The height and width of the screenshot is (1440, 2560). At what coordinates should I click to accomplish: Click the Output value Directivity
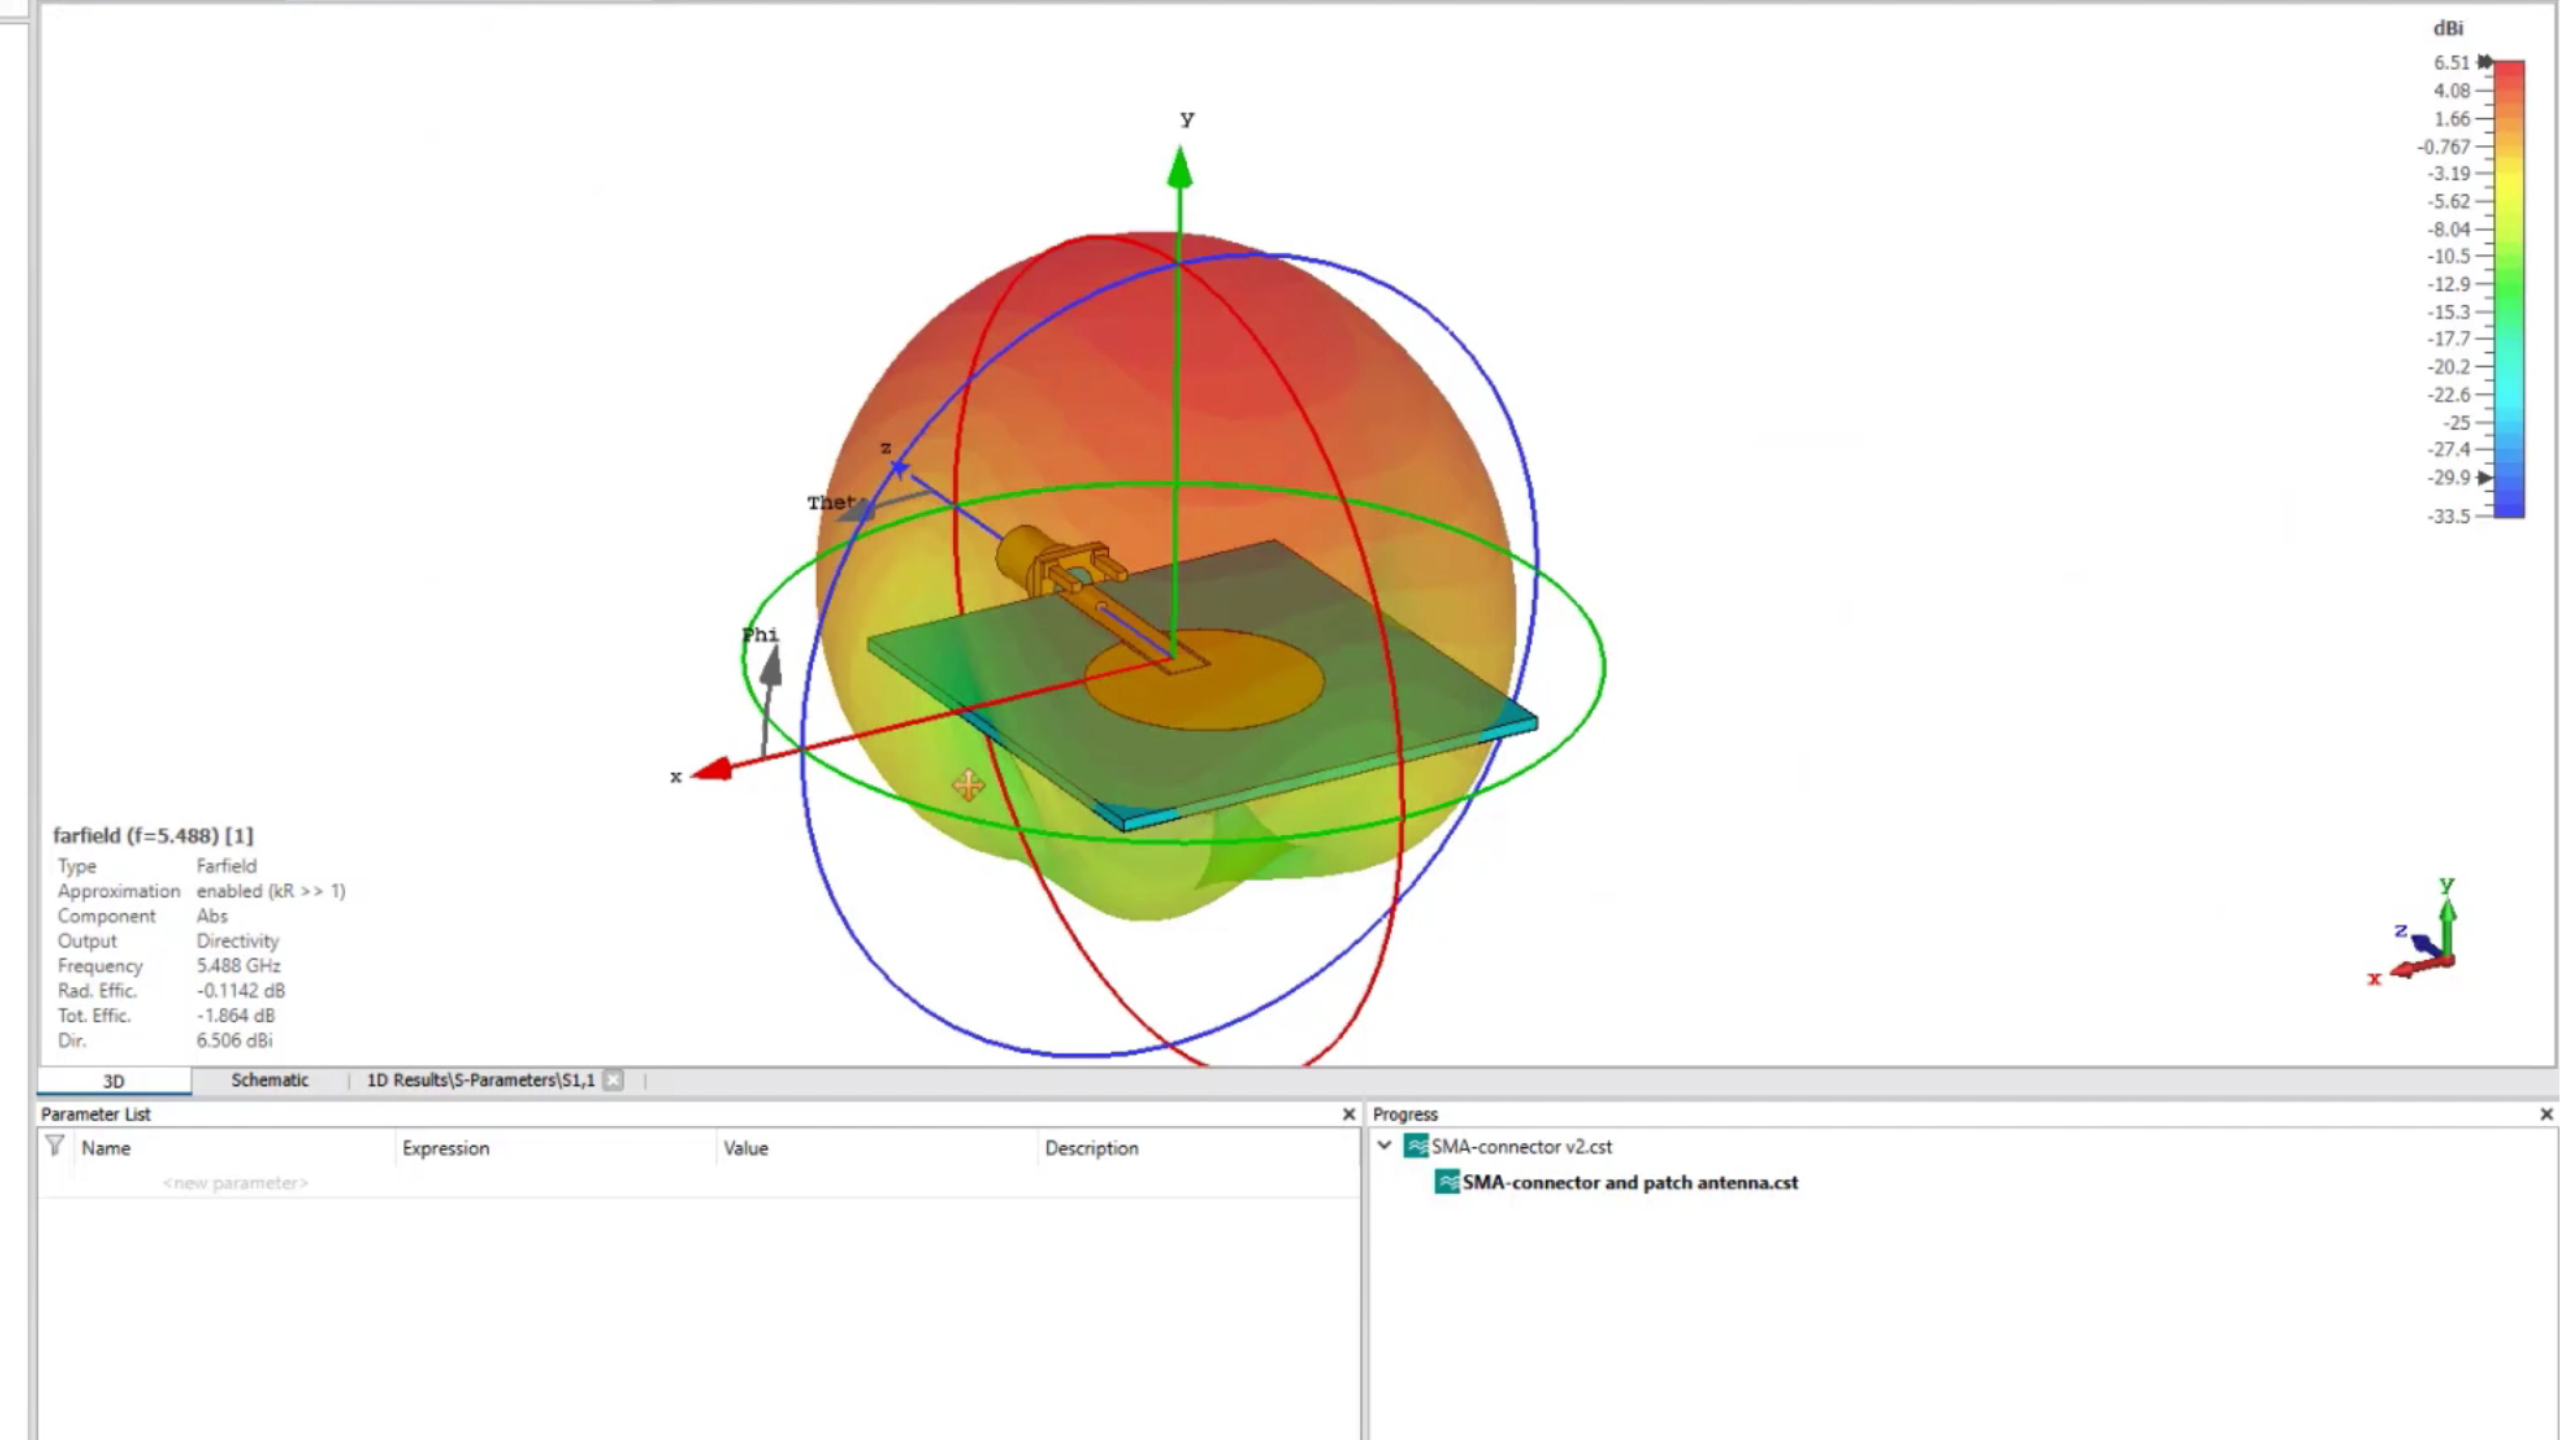point(237,941)
